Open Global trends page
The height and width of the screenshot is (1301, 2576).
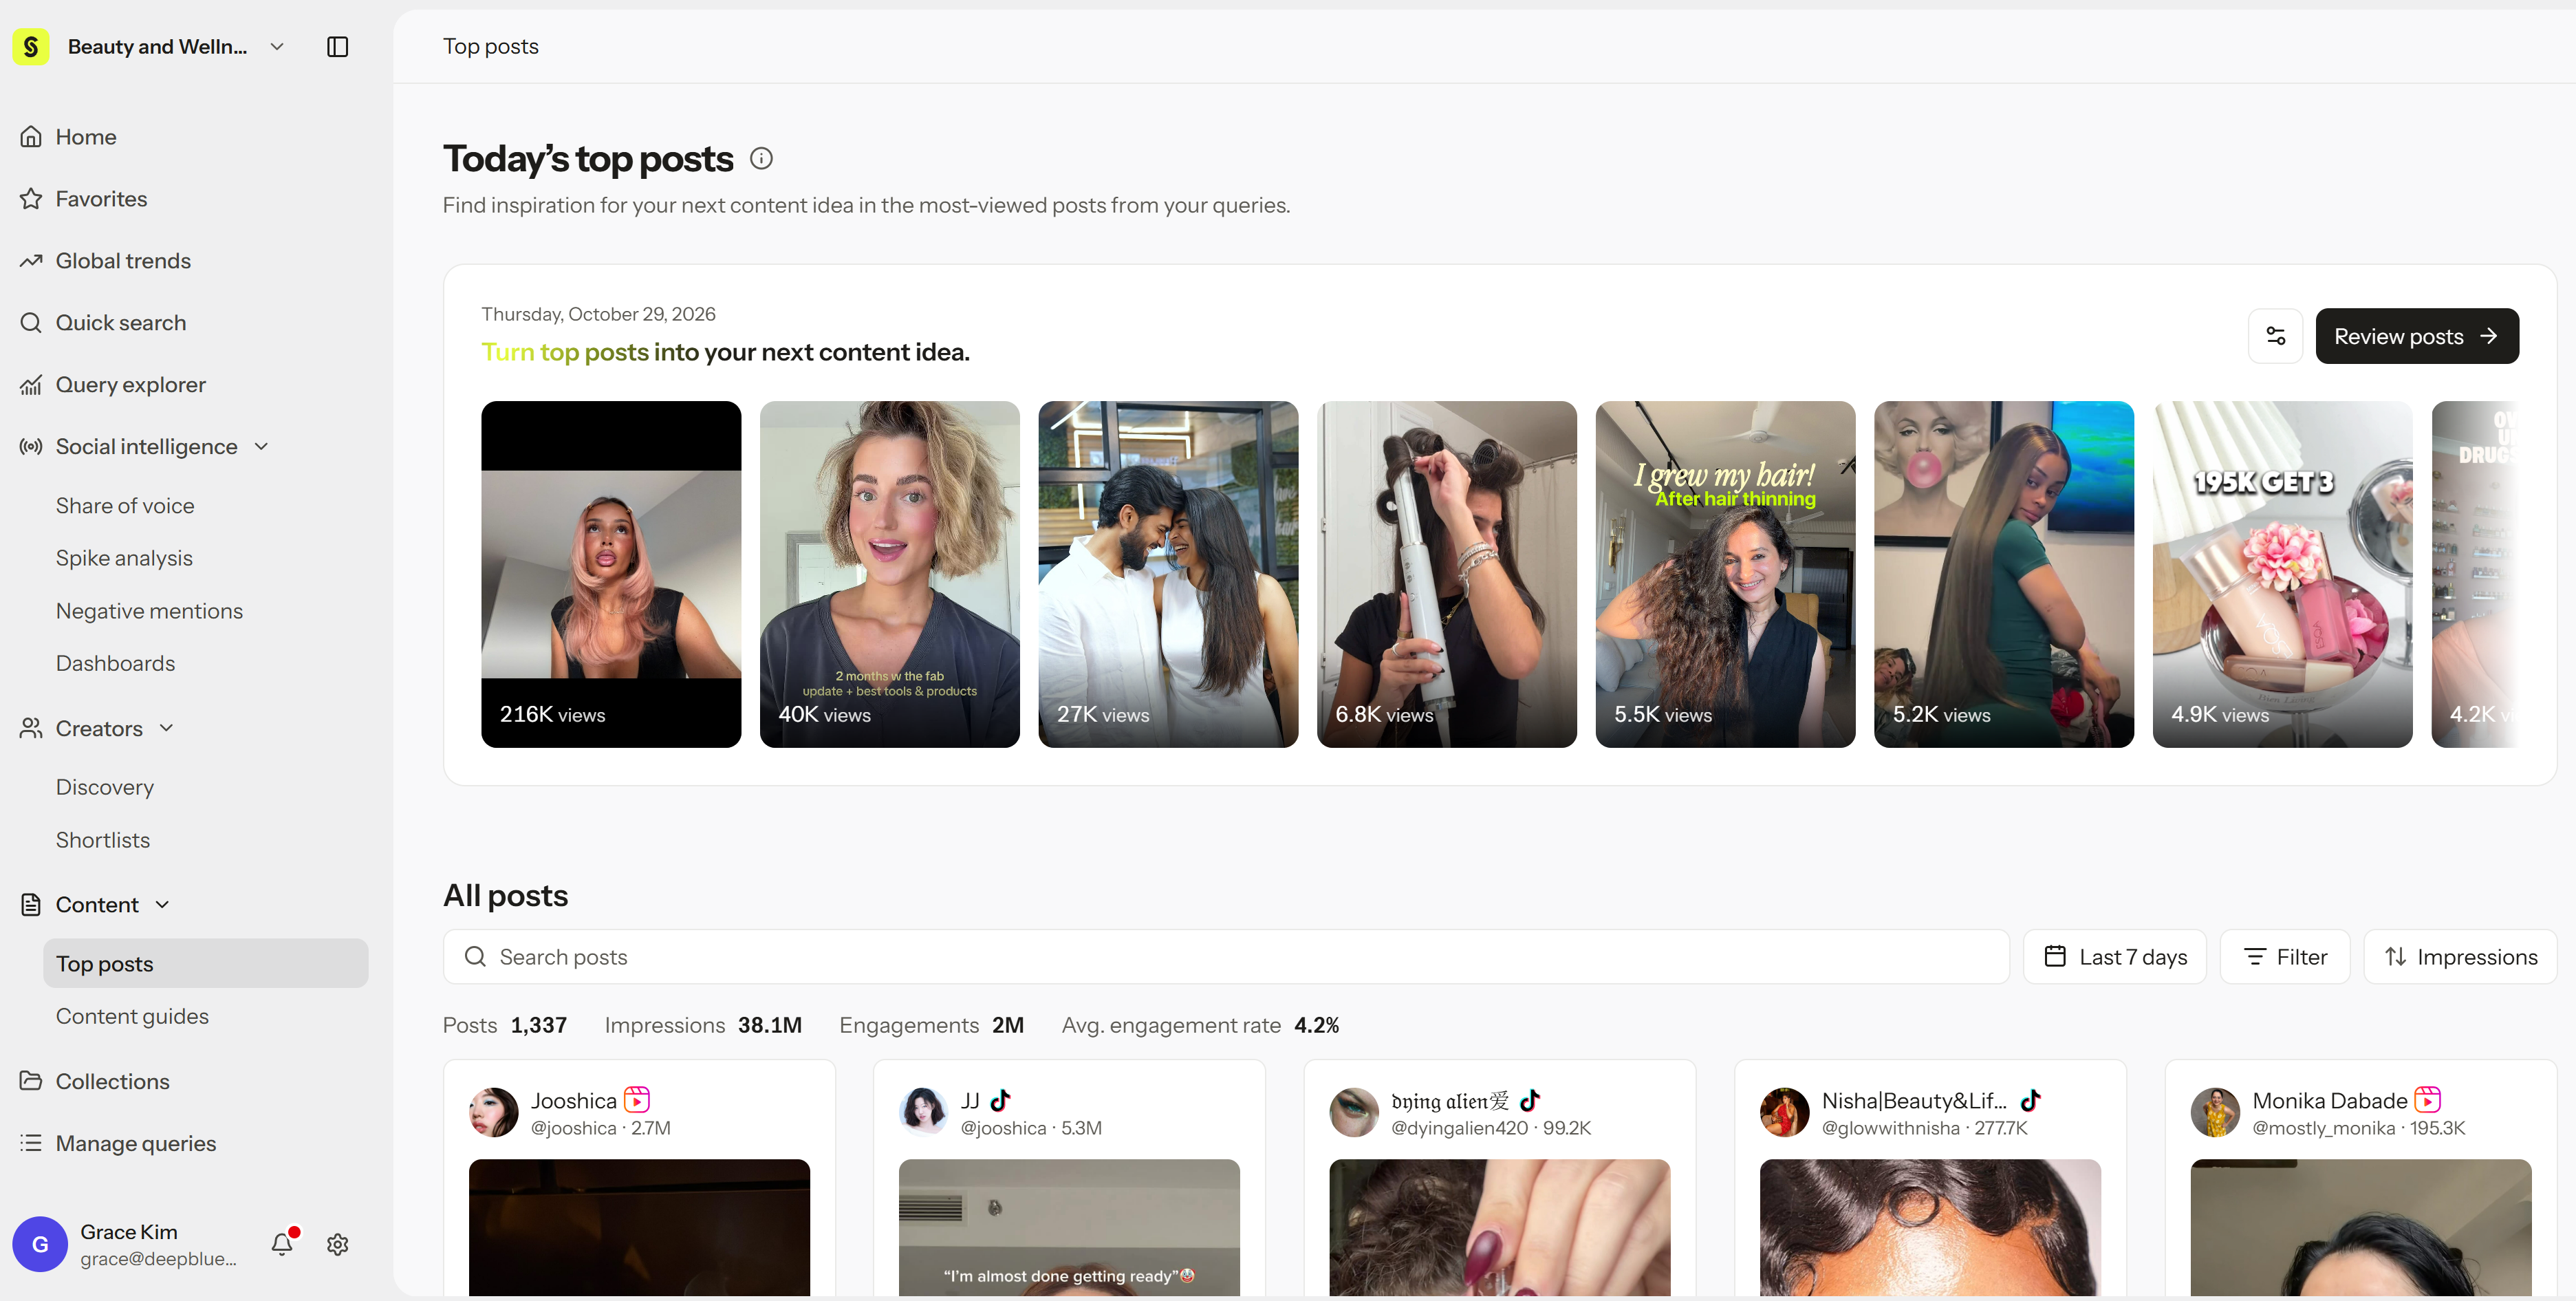pyautogui.click(x=123, y=261)
